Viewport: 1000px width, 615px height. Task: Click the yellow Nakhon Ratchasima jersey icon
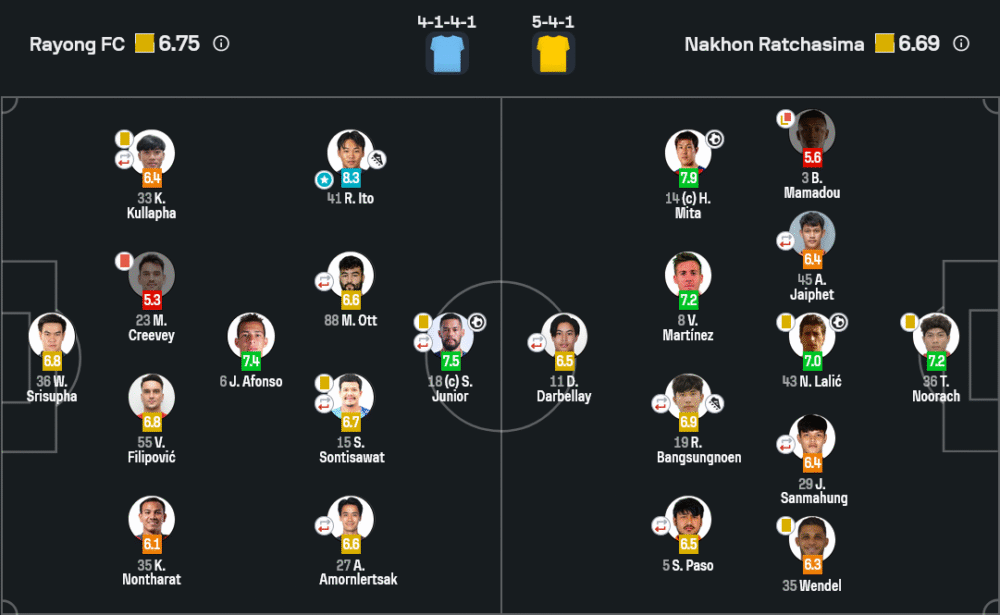click(x=553, y=52)
